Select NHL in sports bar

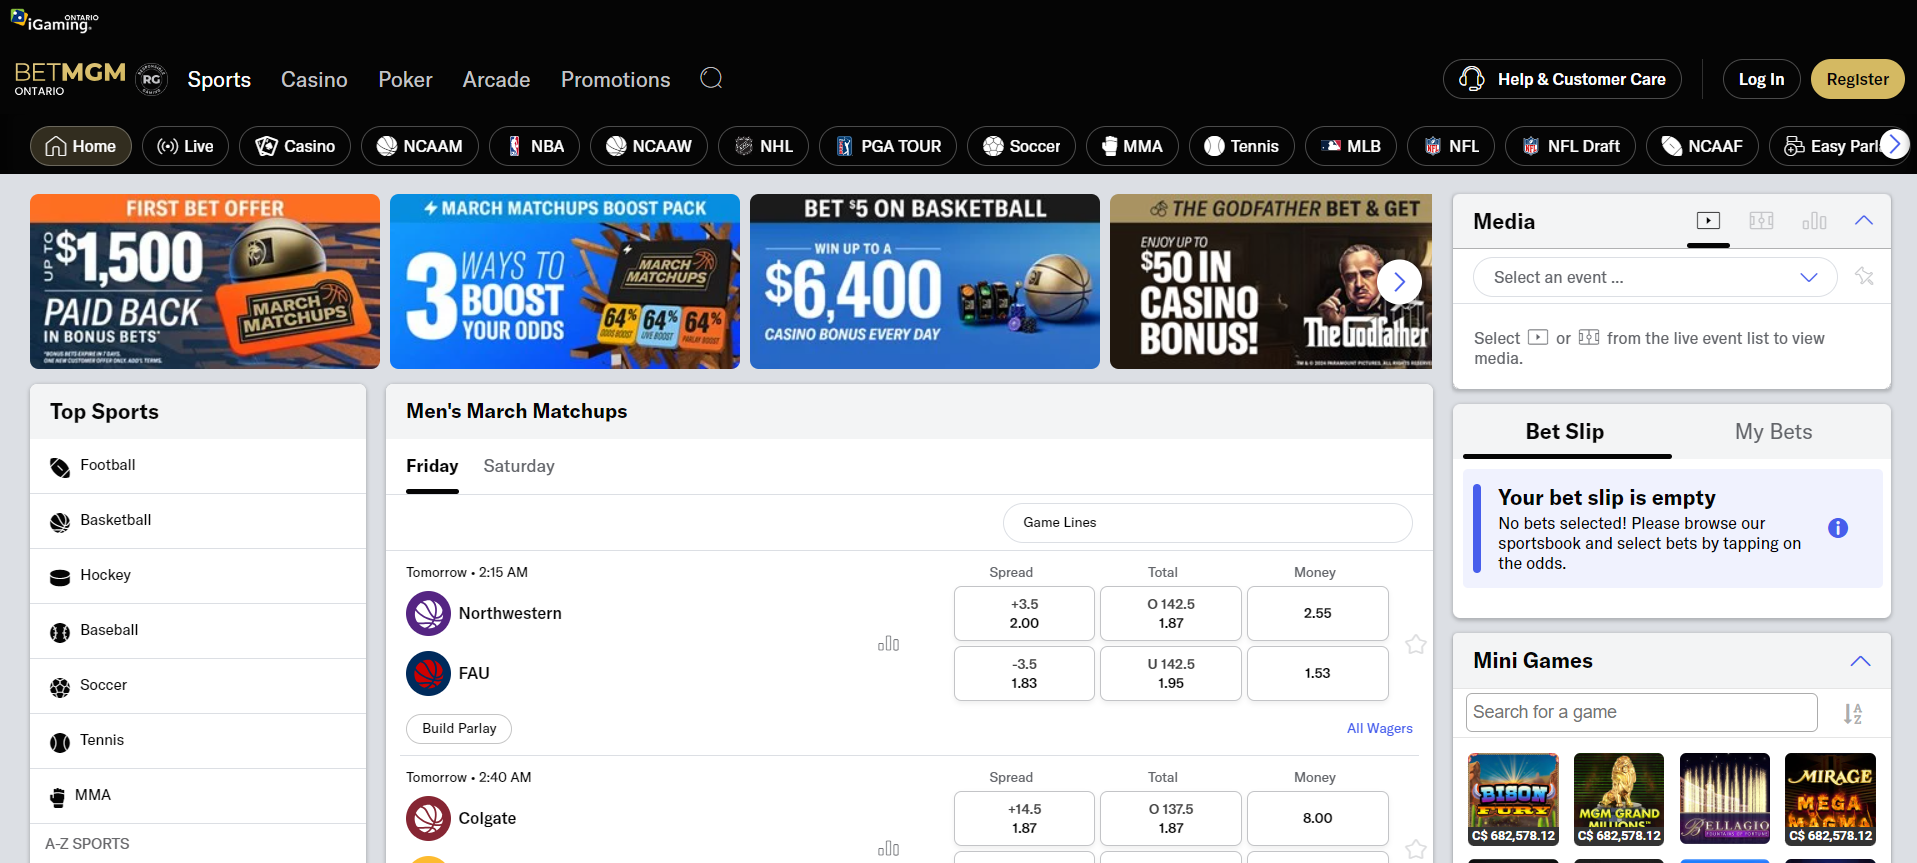point(763,146)
